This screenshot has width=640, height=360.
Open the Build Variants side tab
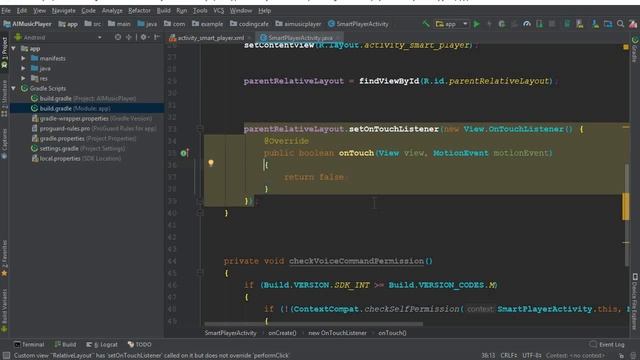(x=4, y=310)
